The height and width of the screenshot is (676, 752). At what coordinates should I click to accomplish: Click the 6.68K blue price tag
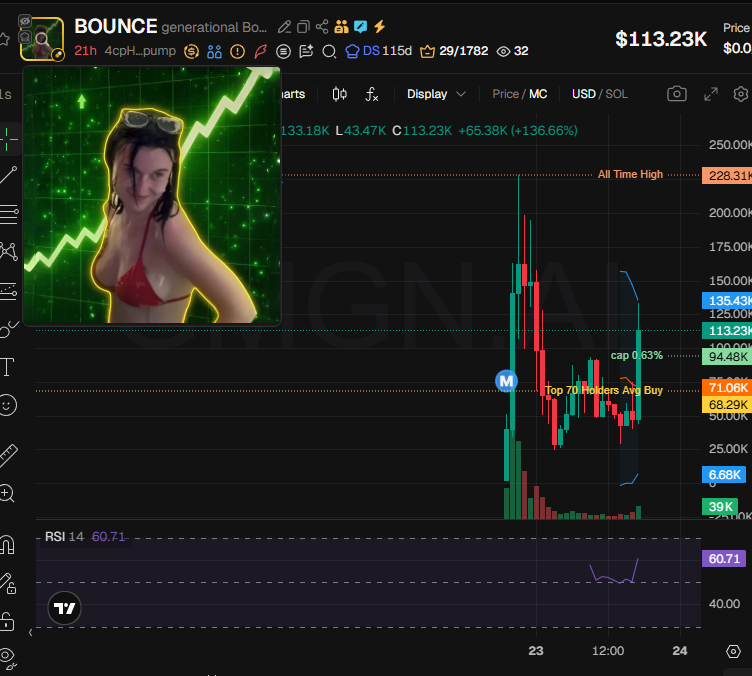[x=724, y=475]
